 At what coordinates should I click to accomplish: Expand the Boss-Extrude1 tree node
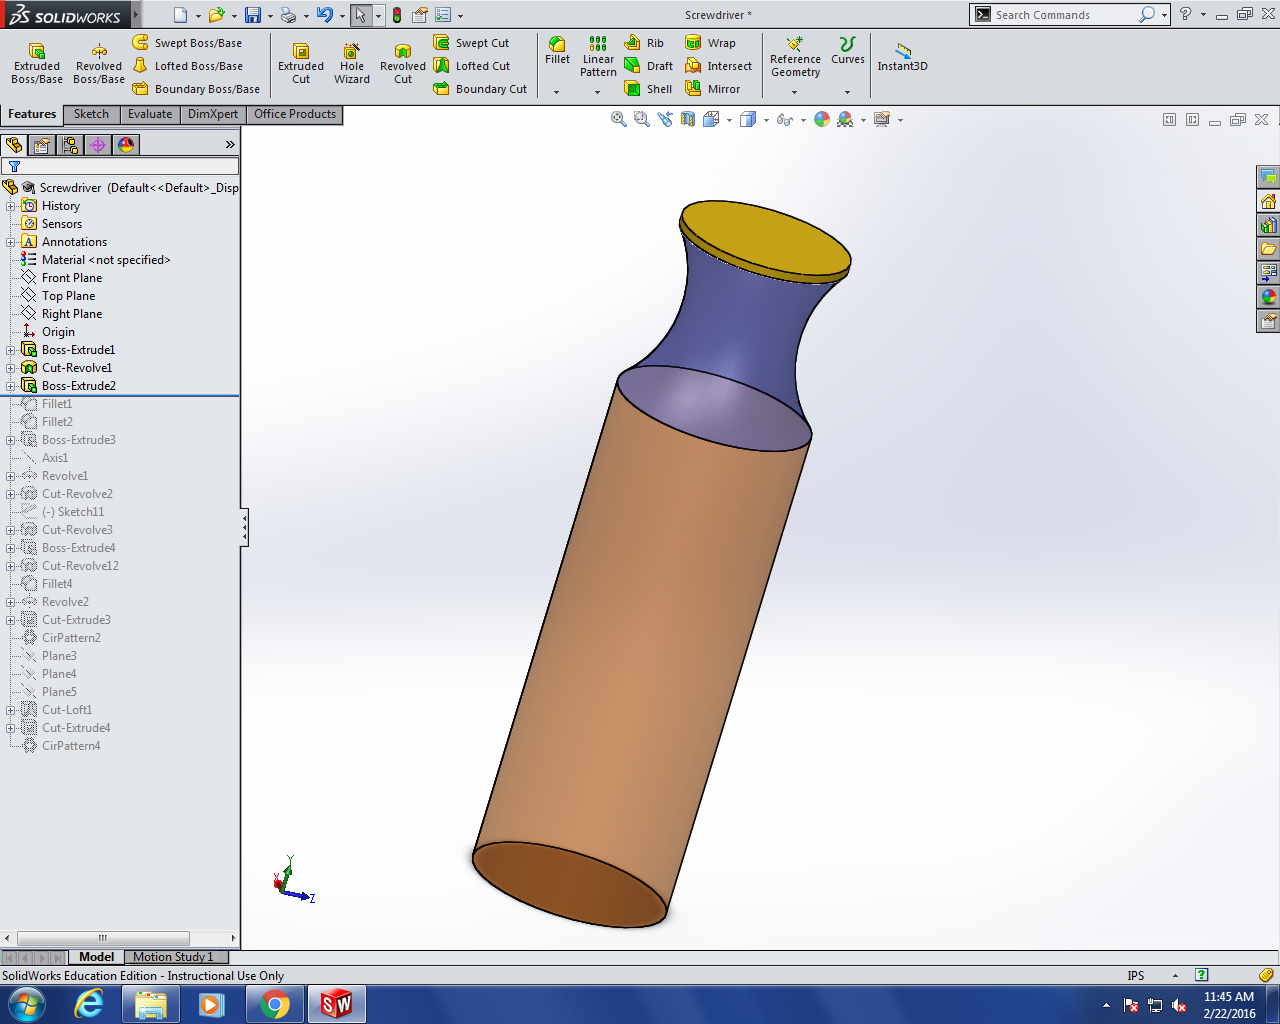11,350
